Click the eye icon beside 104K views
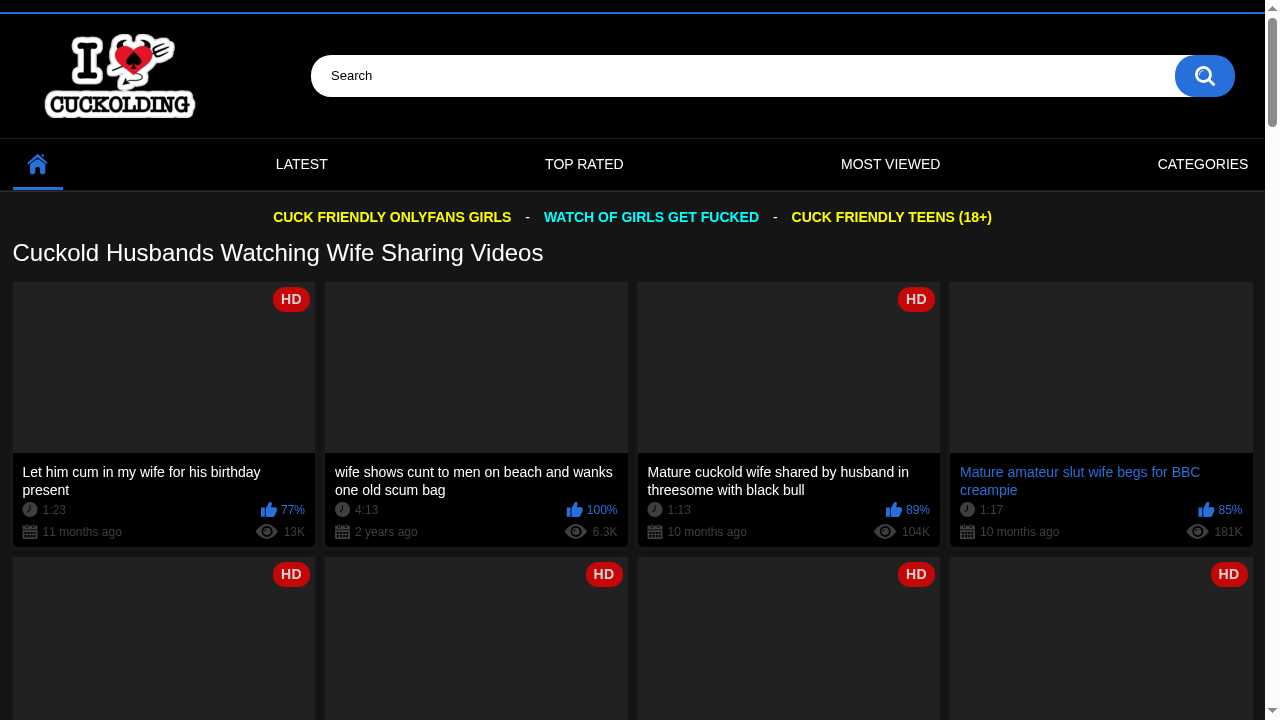Image resolution: width=1280 pixels, height=720 pixels. point(885,532)
